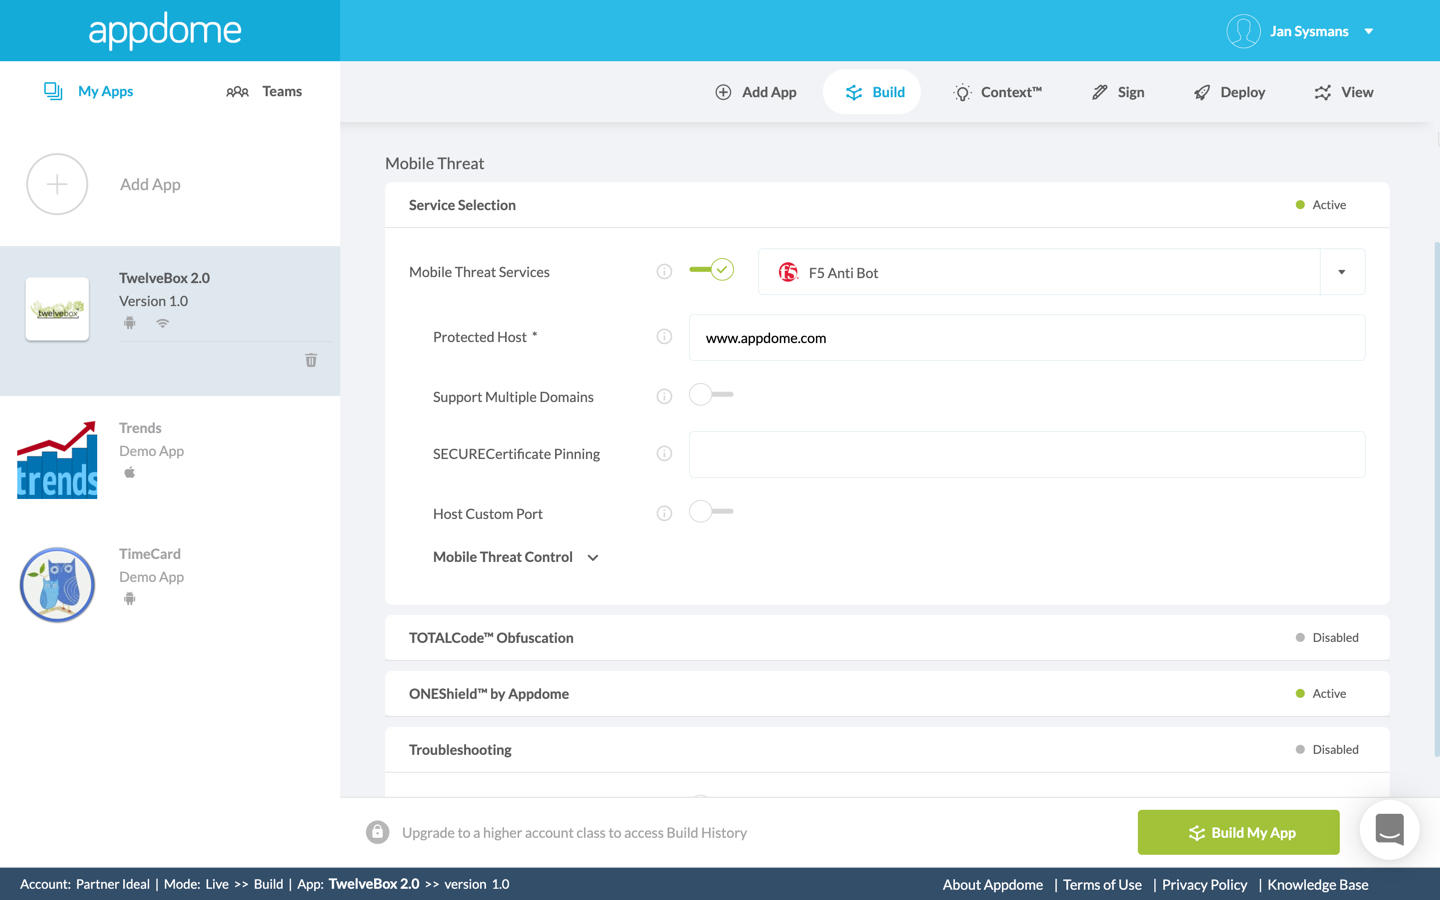Image resolution: width=1440 pixels, height=900 pixels.
Task: Switch to My Apps tab
Action: [x=88, y=91]
